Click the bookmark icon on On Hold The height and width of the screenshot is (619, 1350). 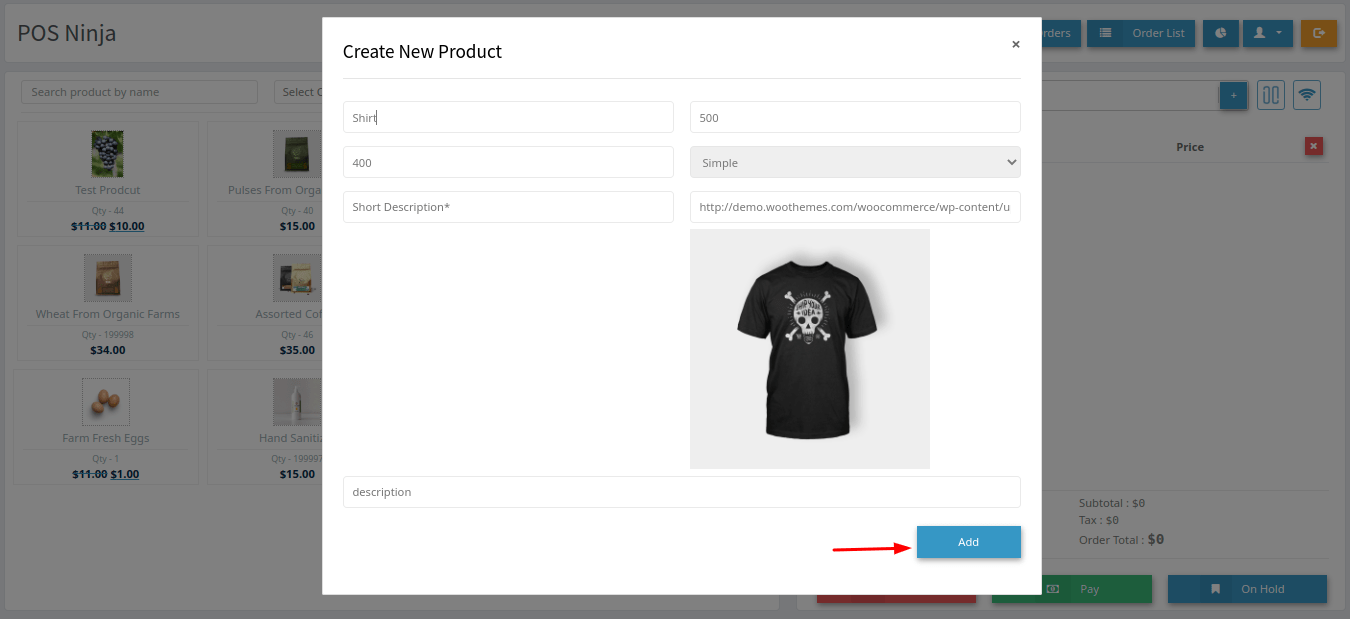tap(1215, 589)
